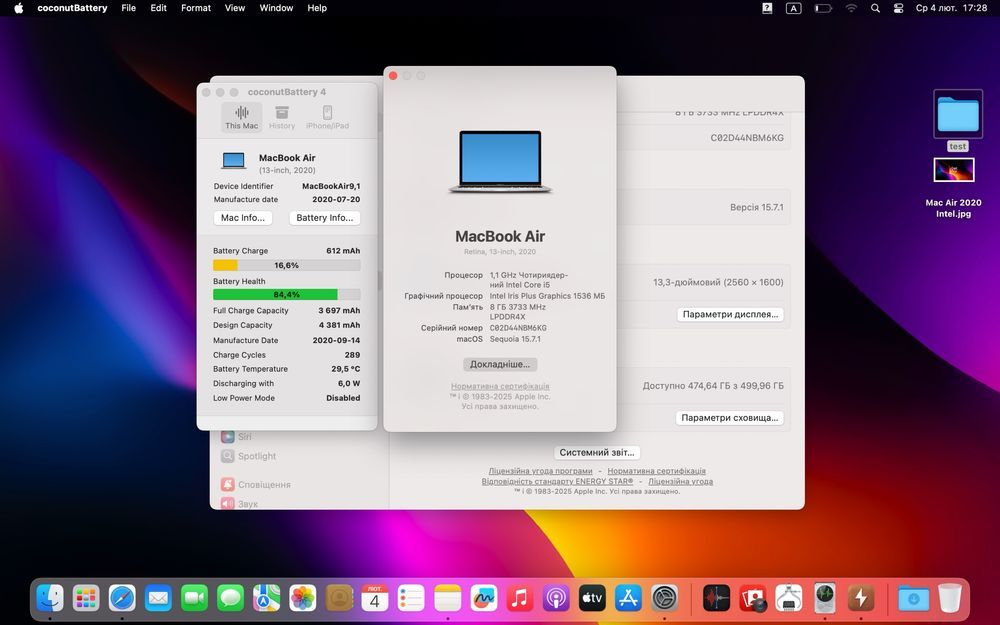Image resolution: width=1000 pixels, height=625 pixels.
Task: Switch to the This Mac tab
Action: (x=242, y=118)
